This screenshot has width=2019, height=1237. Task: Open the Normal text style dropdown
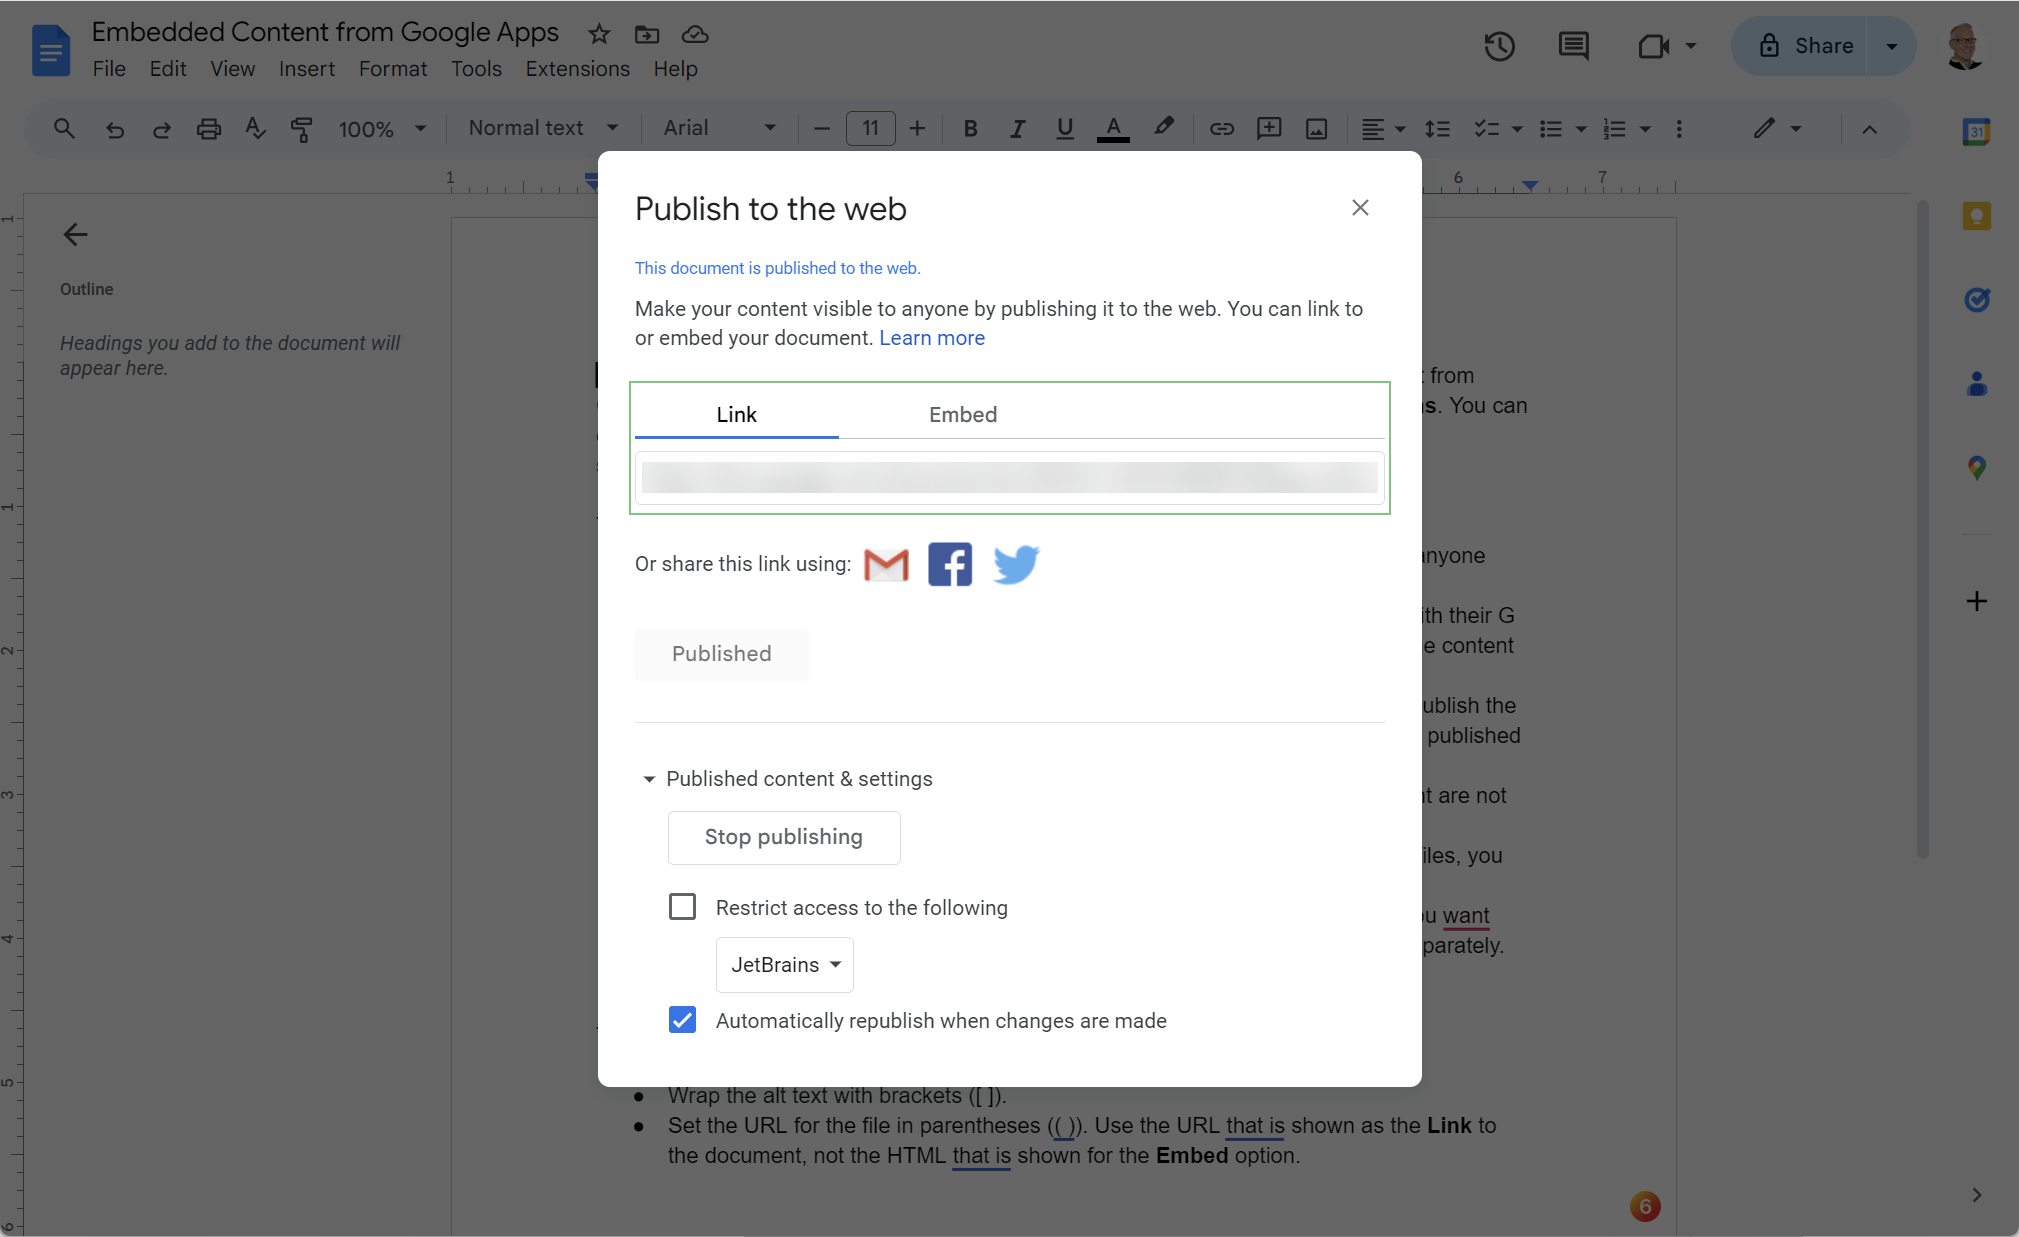[x=543, y=129]
